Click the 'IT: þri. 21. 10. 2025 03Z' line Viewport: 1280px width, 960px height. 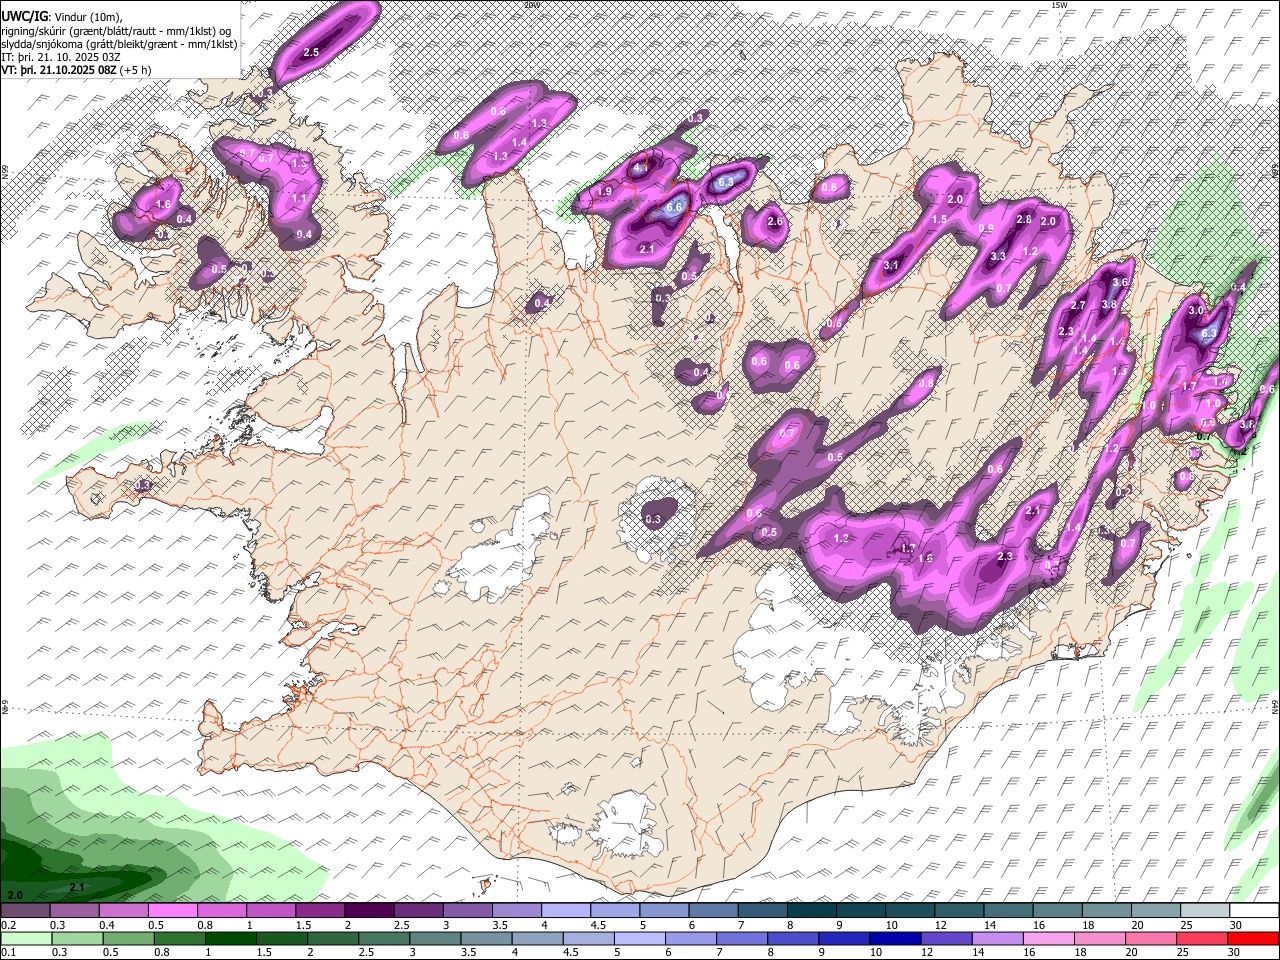(61, 57)
